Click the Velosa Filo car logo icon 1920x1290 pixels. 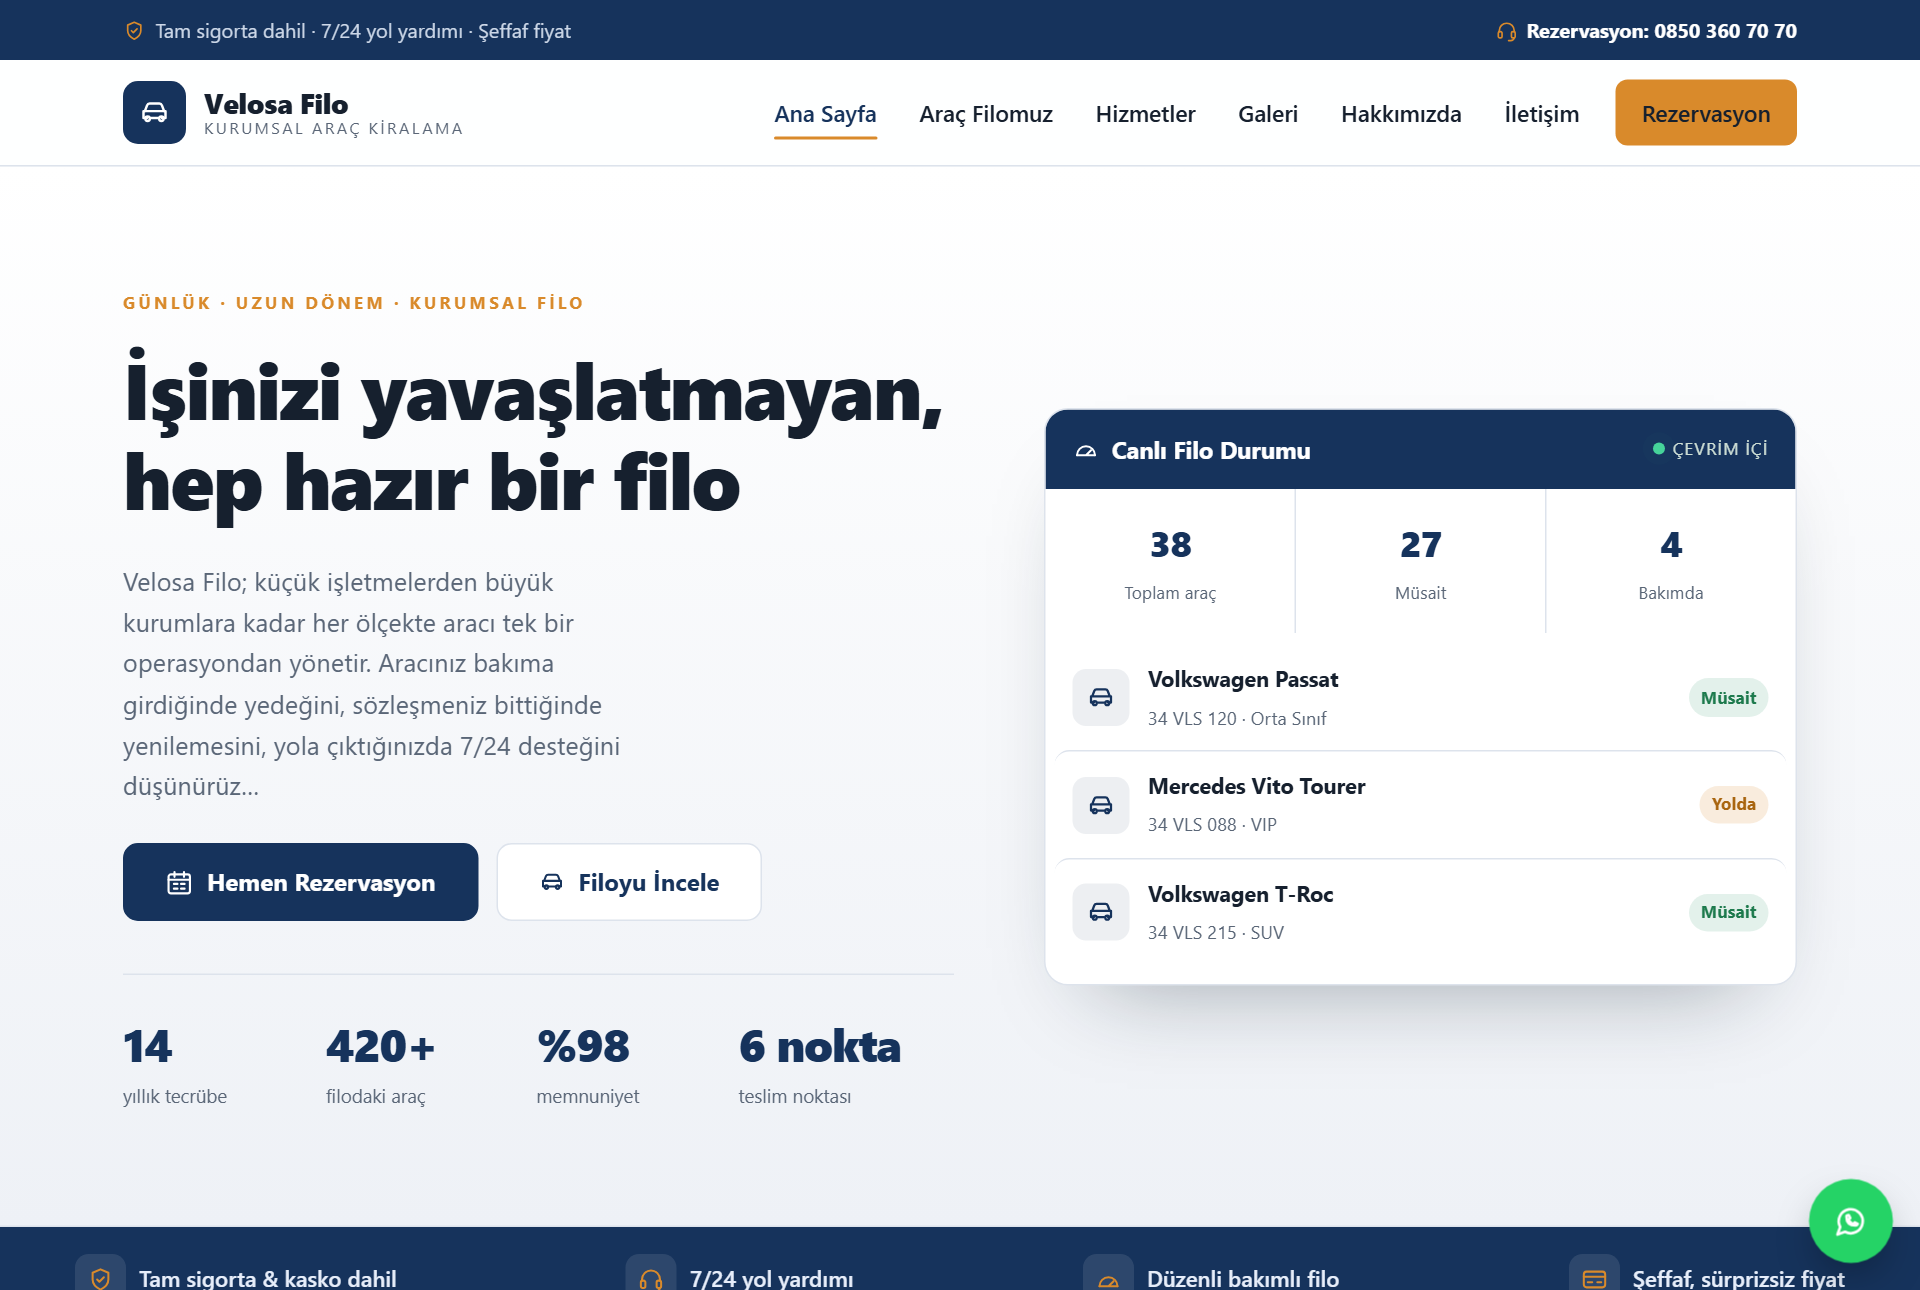coord(154,113)
